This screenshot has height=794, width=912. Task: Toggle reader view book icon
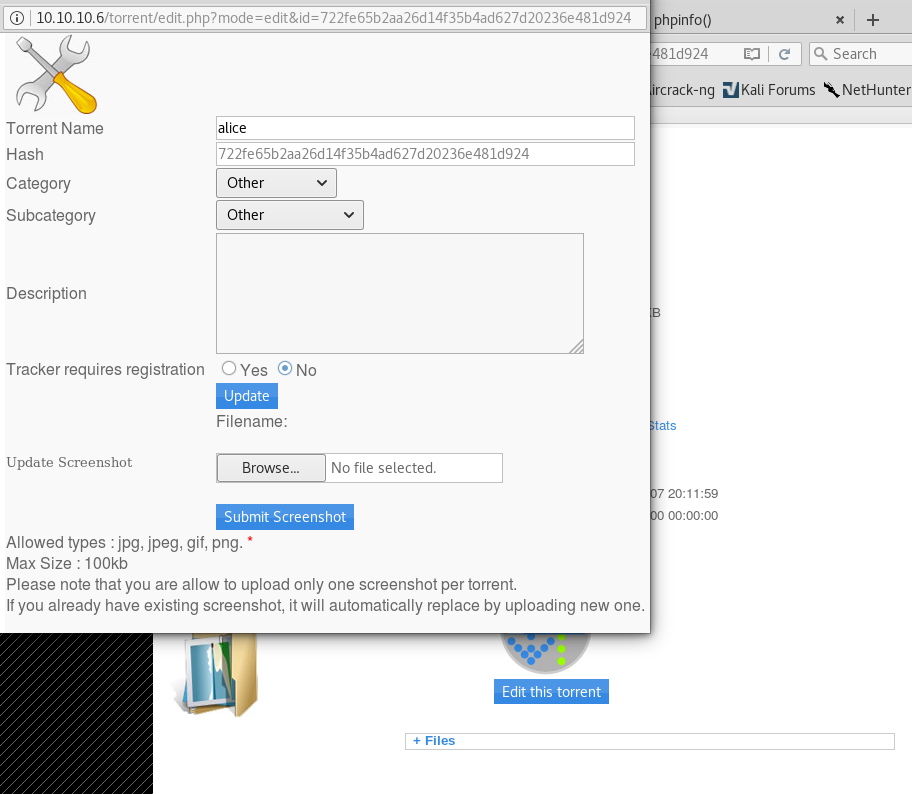click(751, 54)
